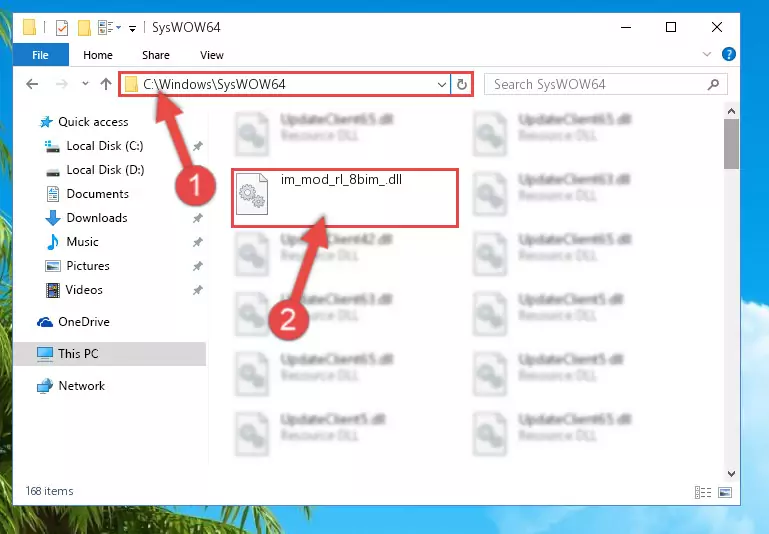Click the pin icon beside Downloads
This screenshot has width=769, height=534.
pyautogui.click(x=198, y=218)
